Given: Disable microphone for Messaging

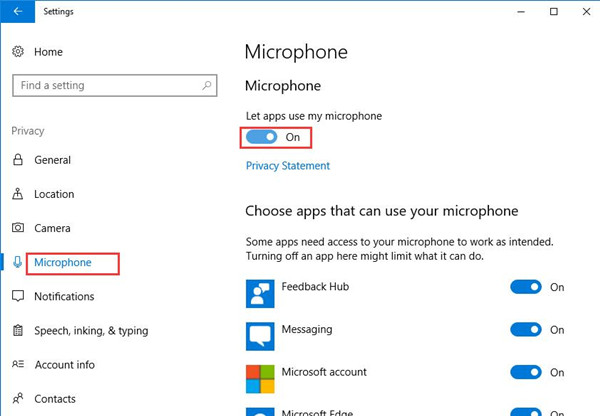Looking at the screenshot, I should click(526, 330).
